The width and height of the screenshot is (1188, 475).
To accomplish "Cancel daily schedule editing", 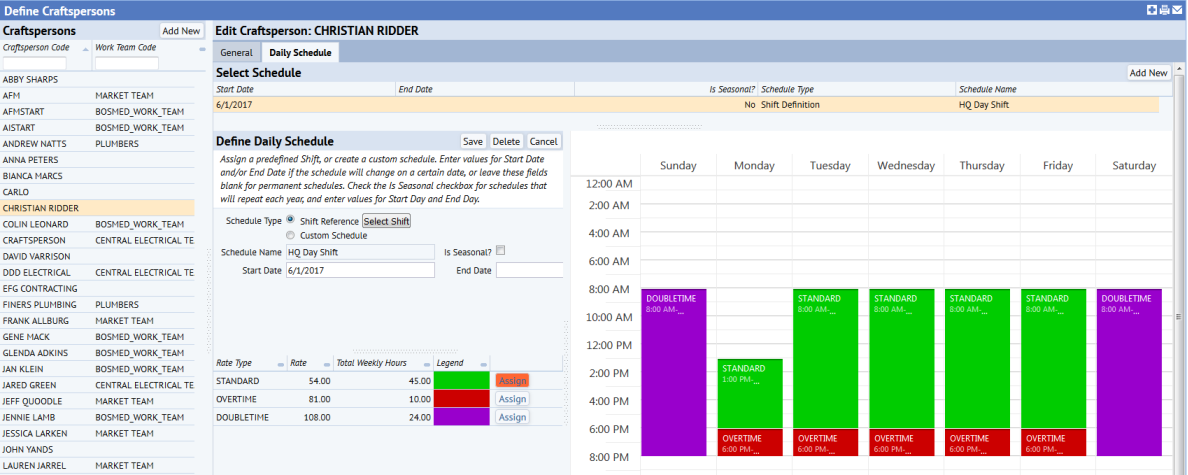I will tap(543, 142).
